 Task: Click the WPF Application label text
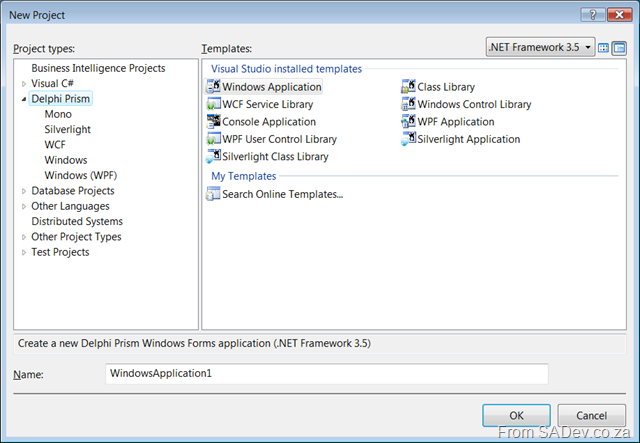(x=456, y=122)
